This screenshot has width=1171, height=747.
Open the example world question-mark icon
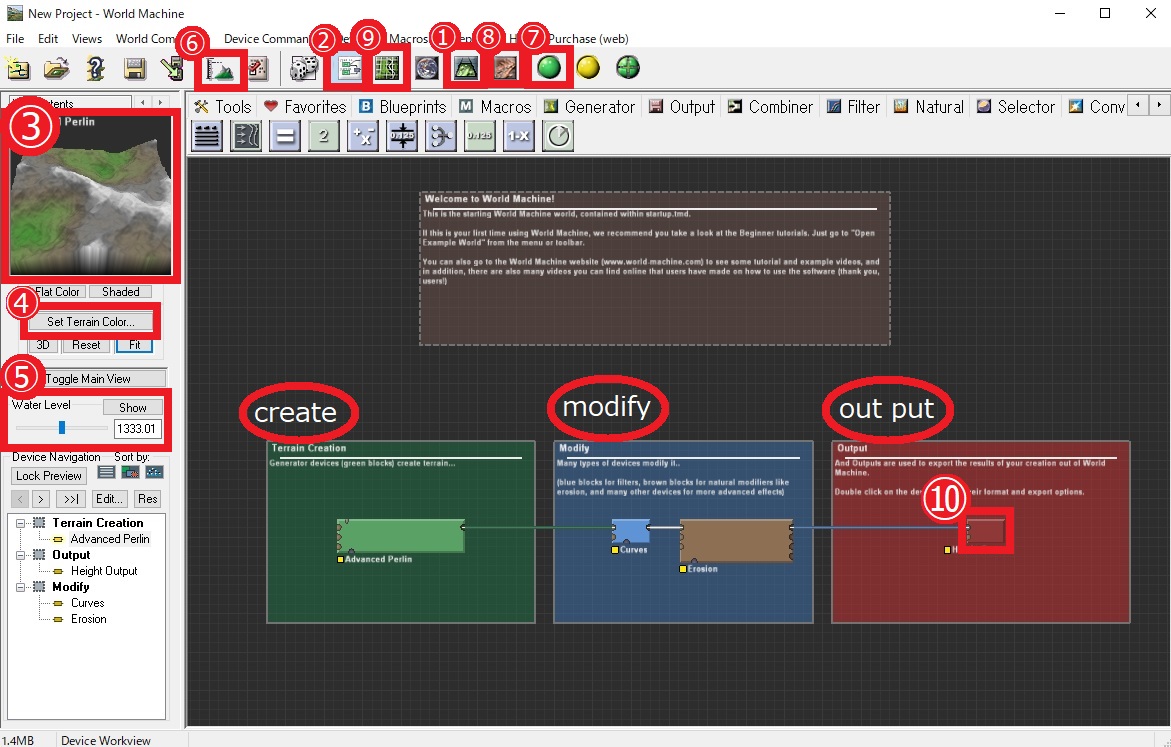tap(96, 68)
